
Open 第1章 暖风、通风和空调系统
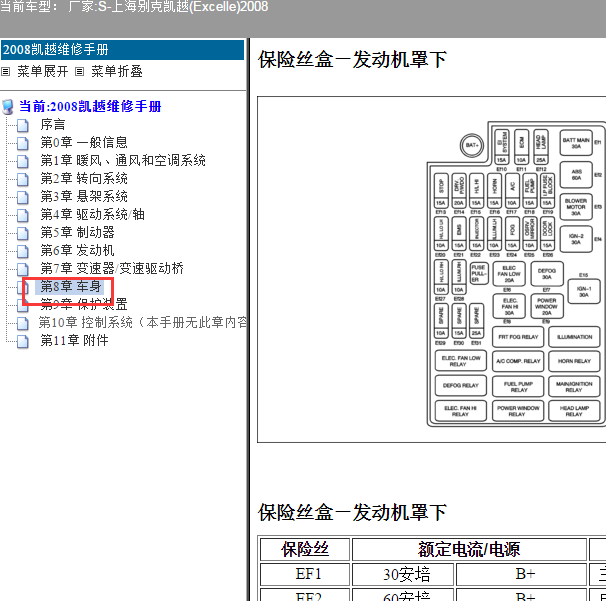[123, 160]
